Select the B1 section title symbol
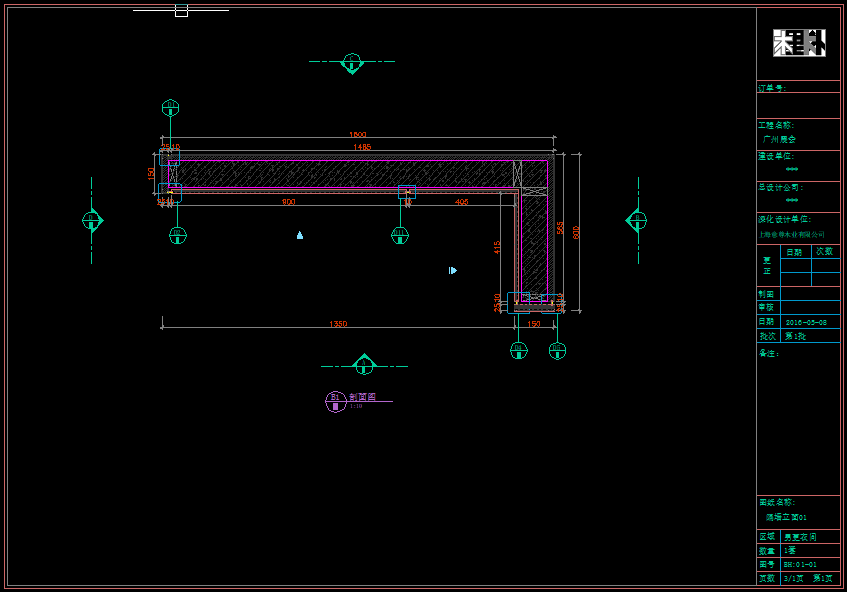Image resolution: width=847 pixels, height=592 pixels. [336, 401]
